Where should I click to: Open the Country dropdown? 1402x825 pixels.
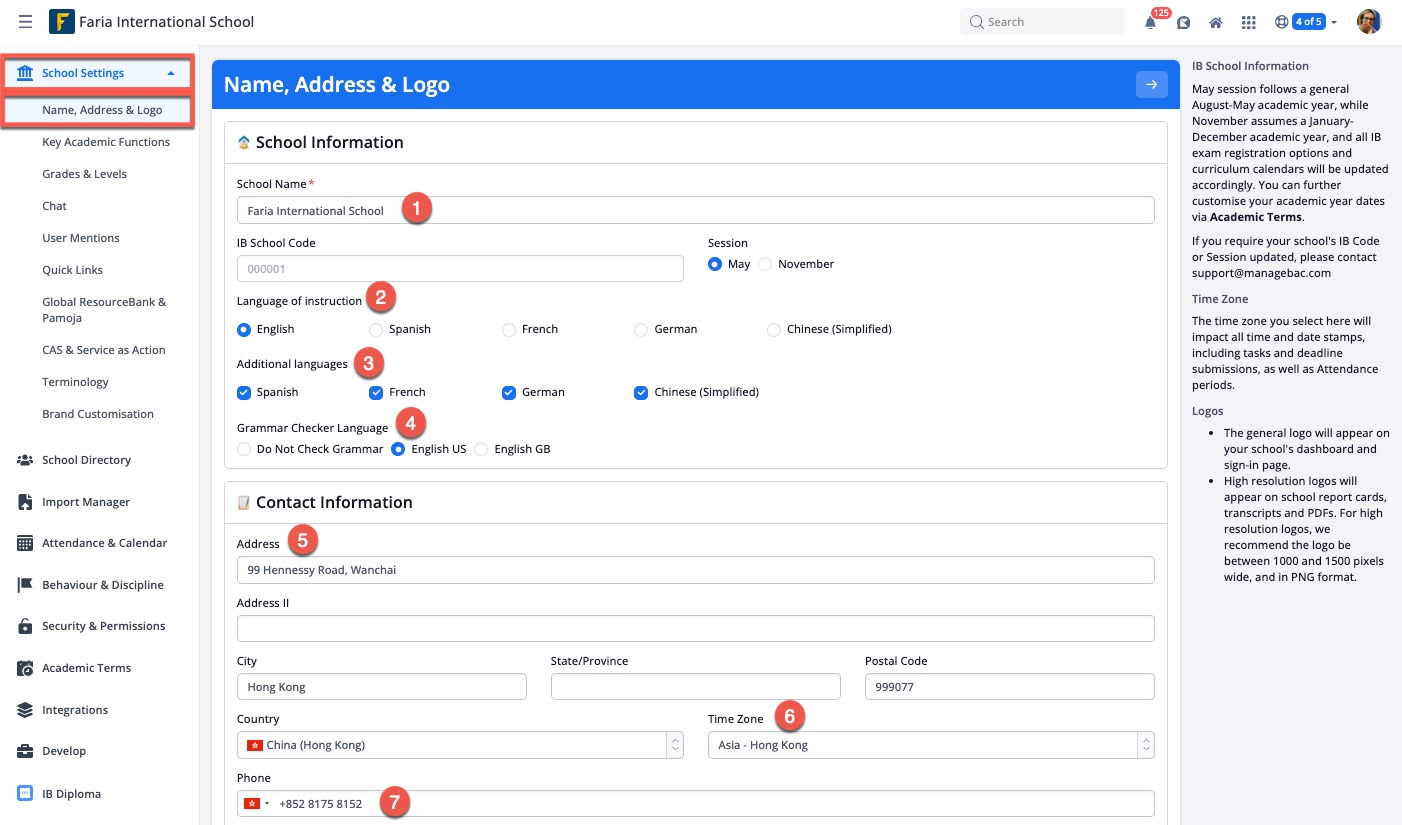[x=460, y=745]
